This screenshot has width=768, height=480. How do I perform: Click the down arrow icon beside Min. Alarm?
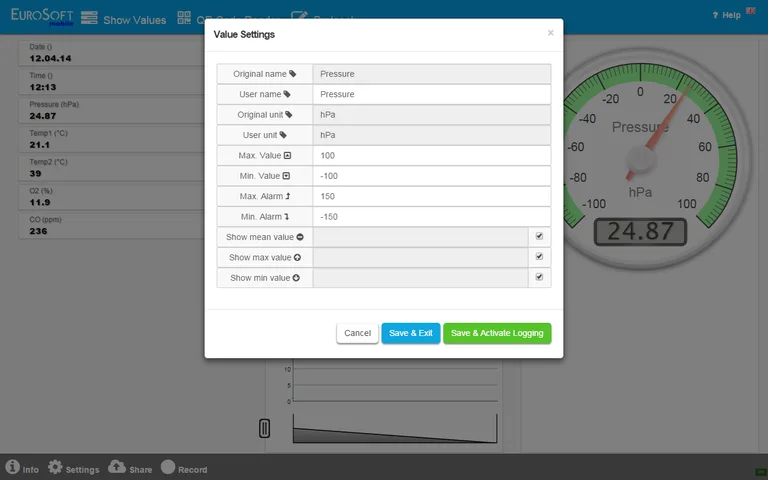287,216
